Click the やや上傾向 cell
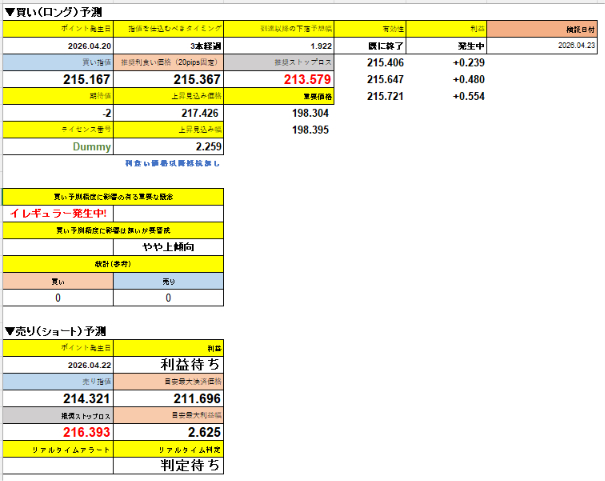Viewport: 605px width, 481px height. 169,247
